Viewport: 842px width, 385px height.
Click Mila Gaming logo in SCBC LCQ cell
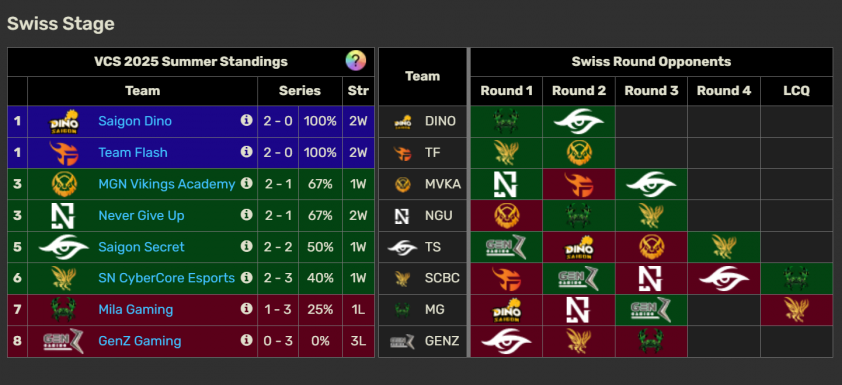point(796,278)
